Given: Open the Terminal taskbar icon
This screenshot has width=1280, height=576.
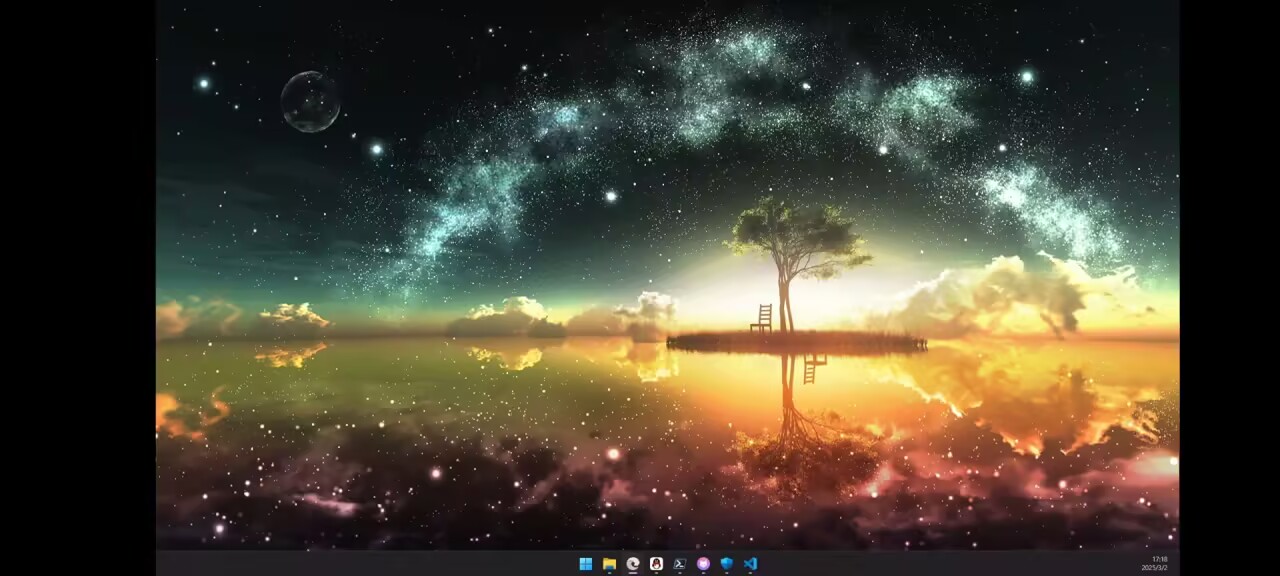Looking at the screenshot, I should tap(680, 564).
